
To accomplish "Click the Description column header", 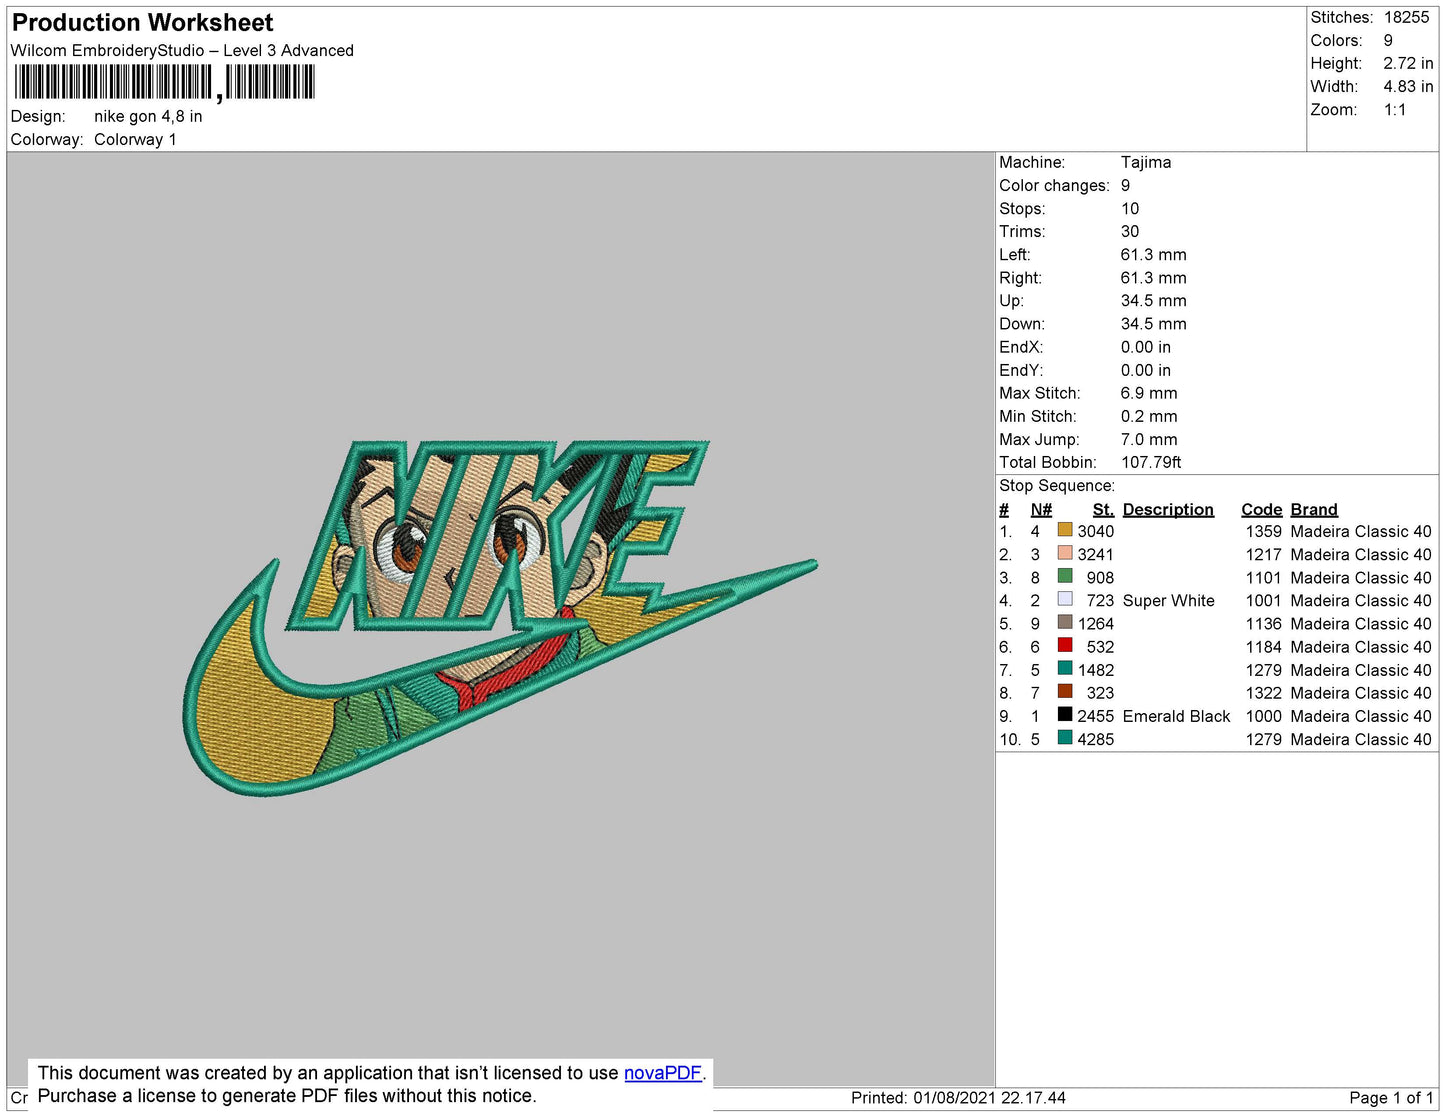I will tap(1167, 509).
